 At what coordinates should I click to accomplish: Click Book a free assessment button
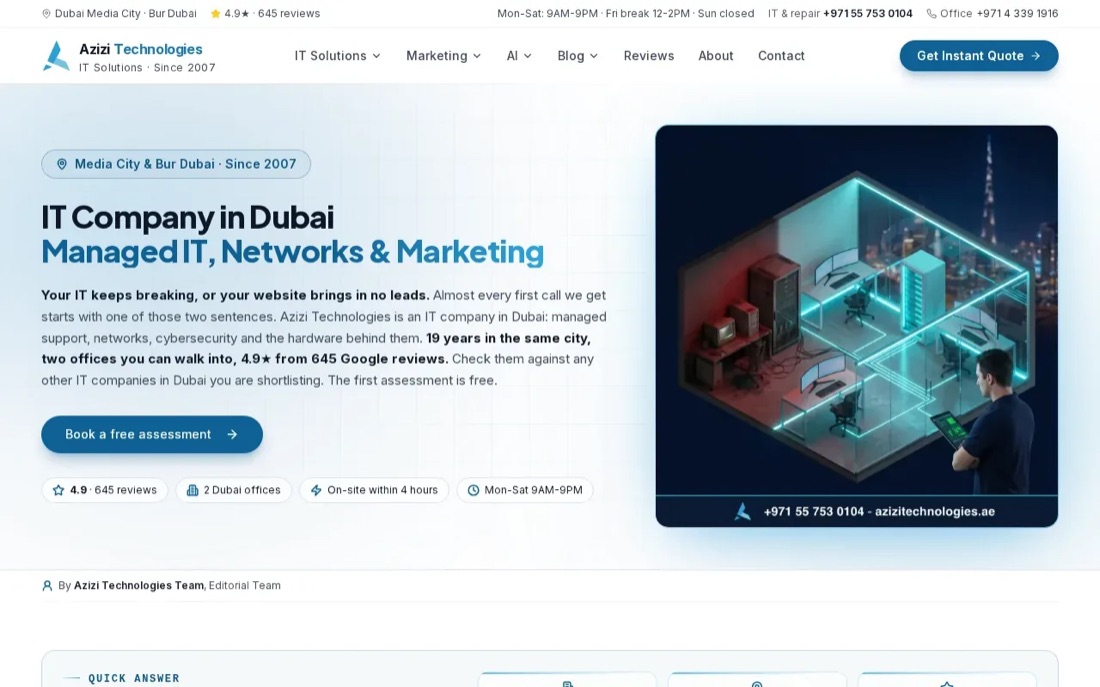(152, 434)
